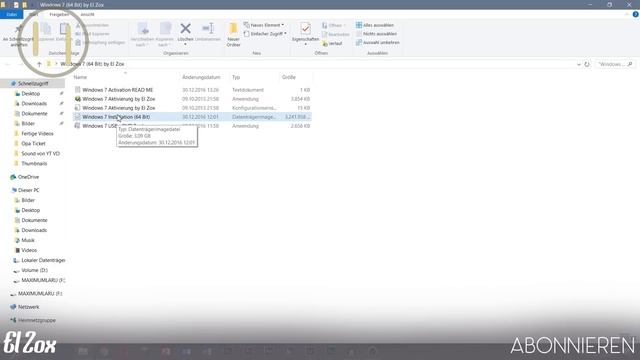The height and width of the screenshot is (360, 640).
Task: Open the Datei ribbon tab
Action: tap(11, 14)
